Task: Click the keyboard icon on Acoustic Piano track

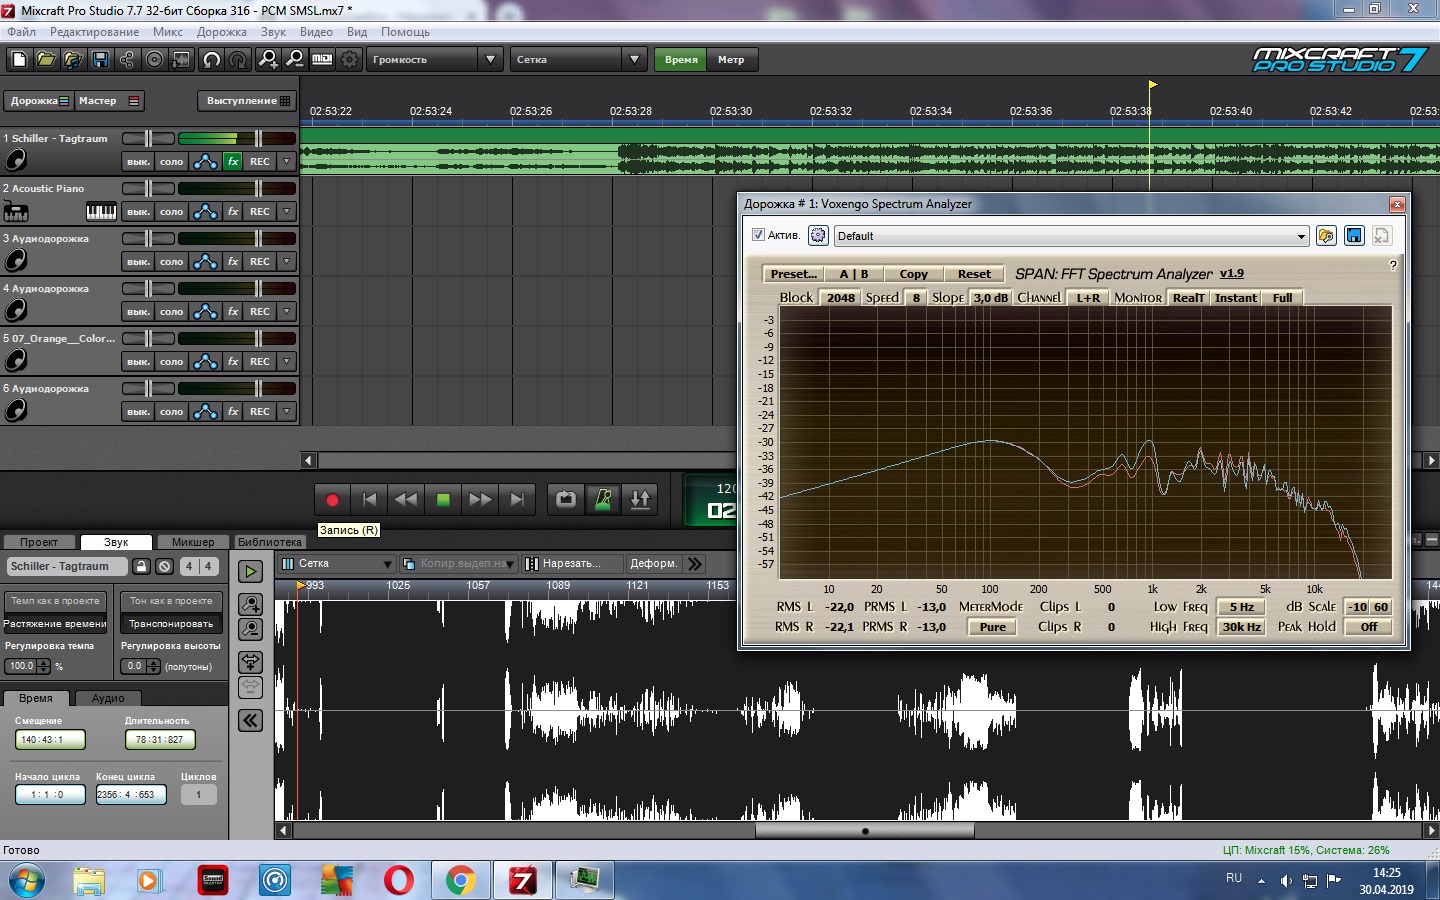Action: 101,211
